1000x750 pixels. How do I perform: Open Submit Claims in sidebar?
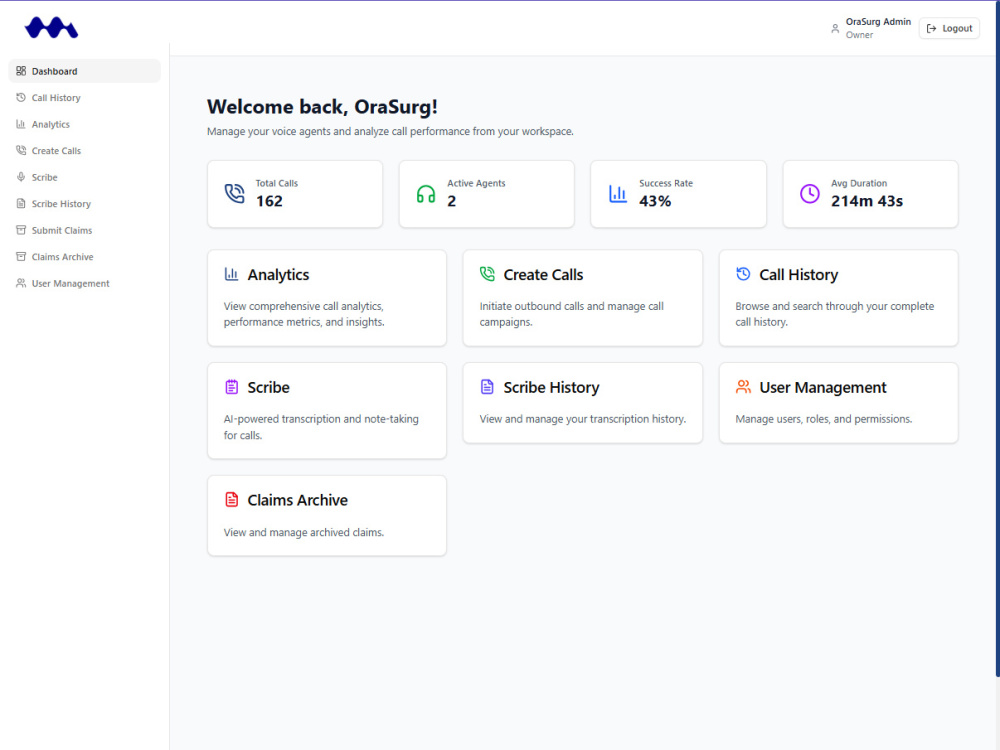coord(84,230)
